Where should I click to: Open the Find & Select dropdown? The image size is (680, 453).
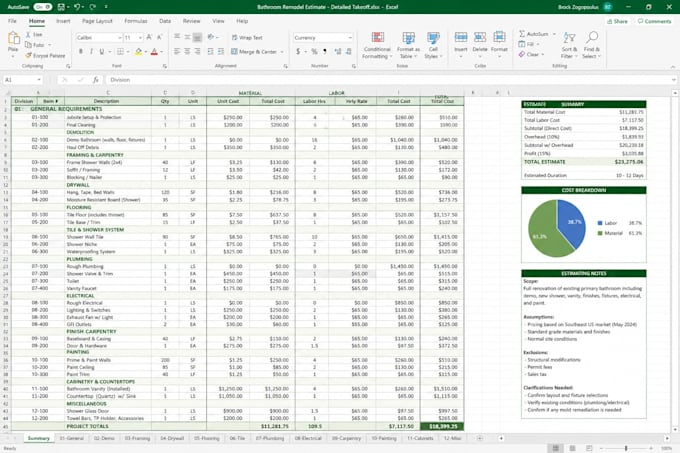[x=592, y=45]
